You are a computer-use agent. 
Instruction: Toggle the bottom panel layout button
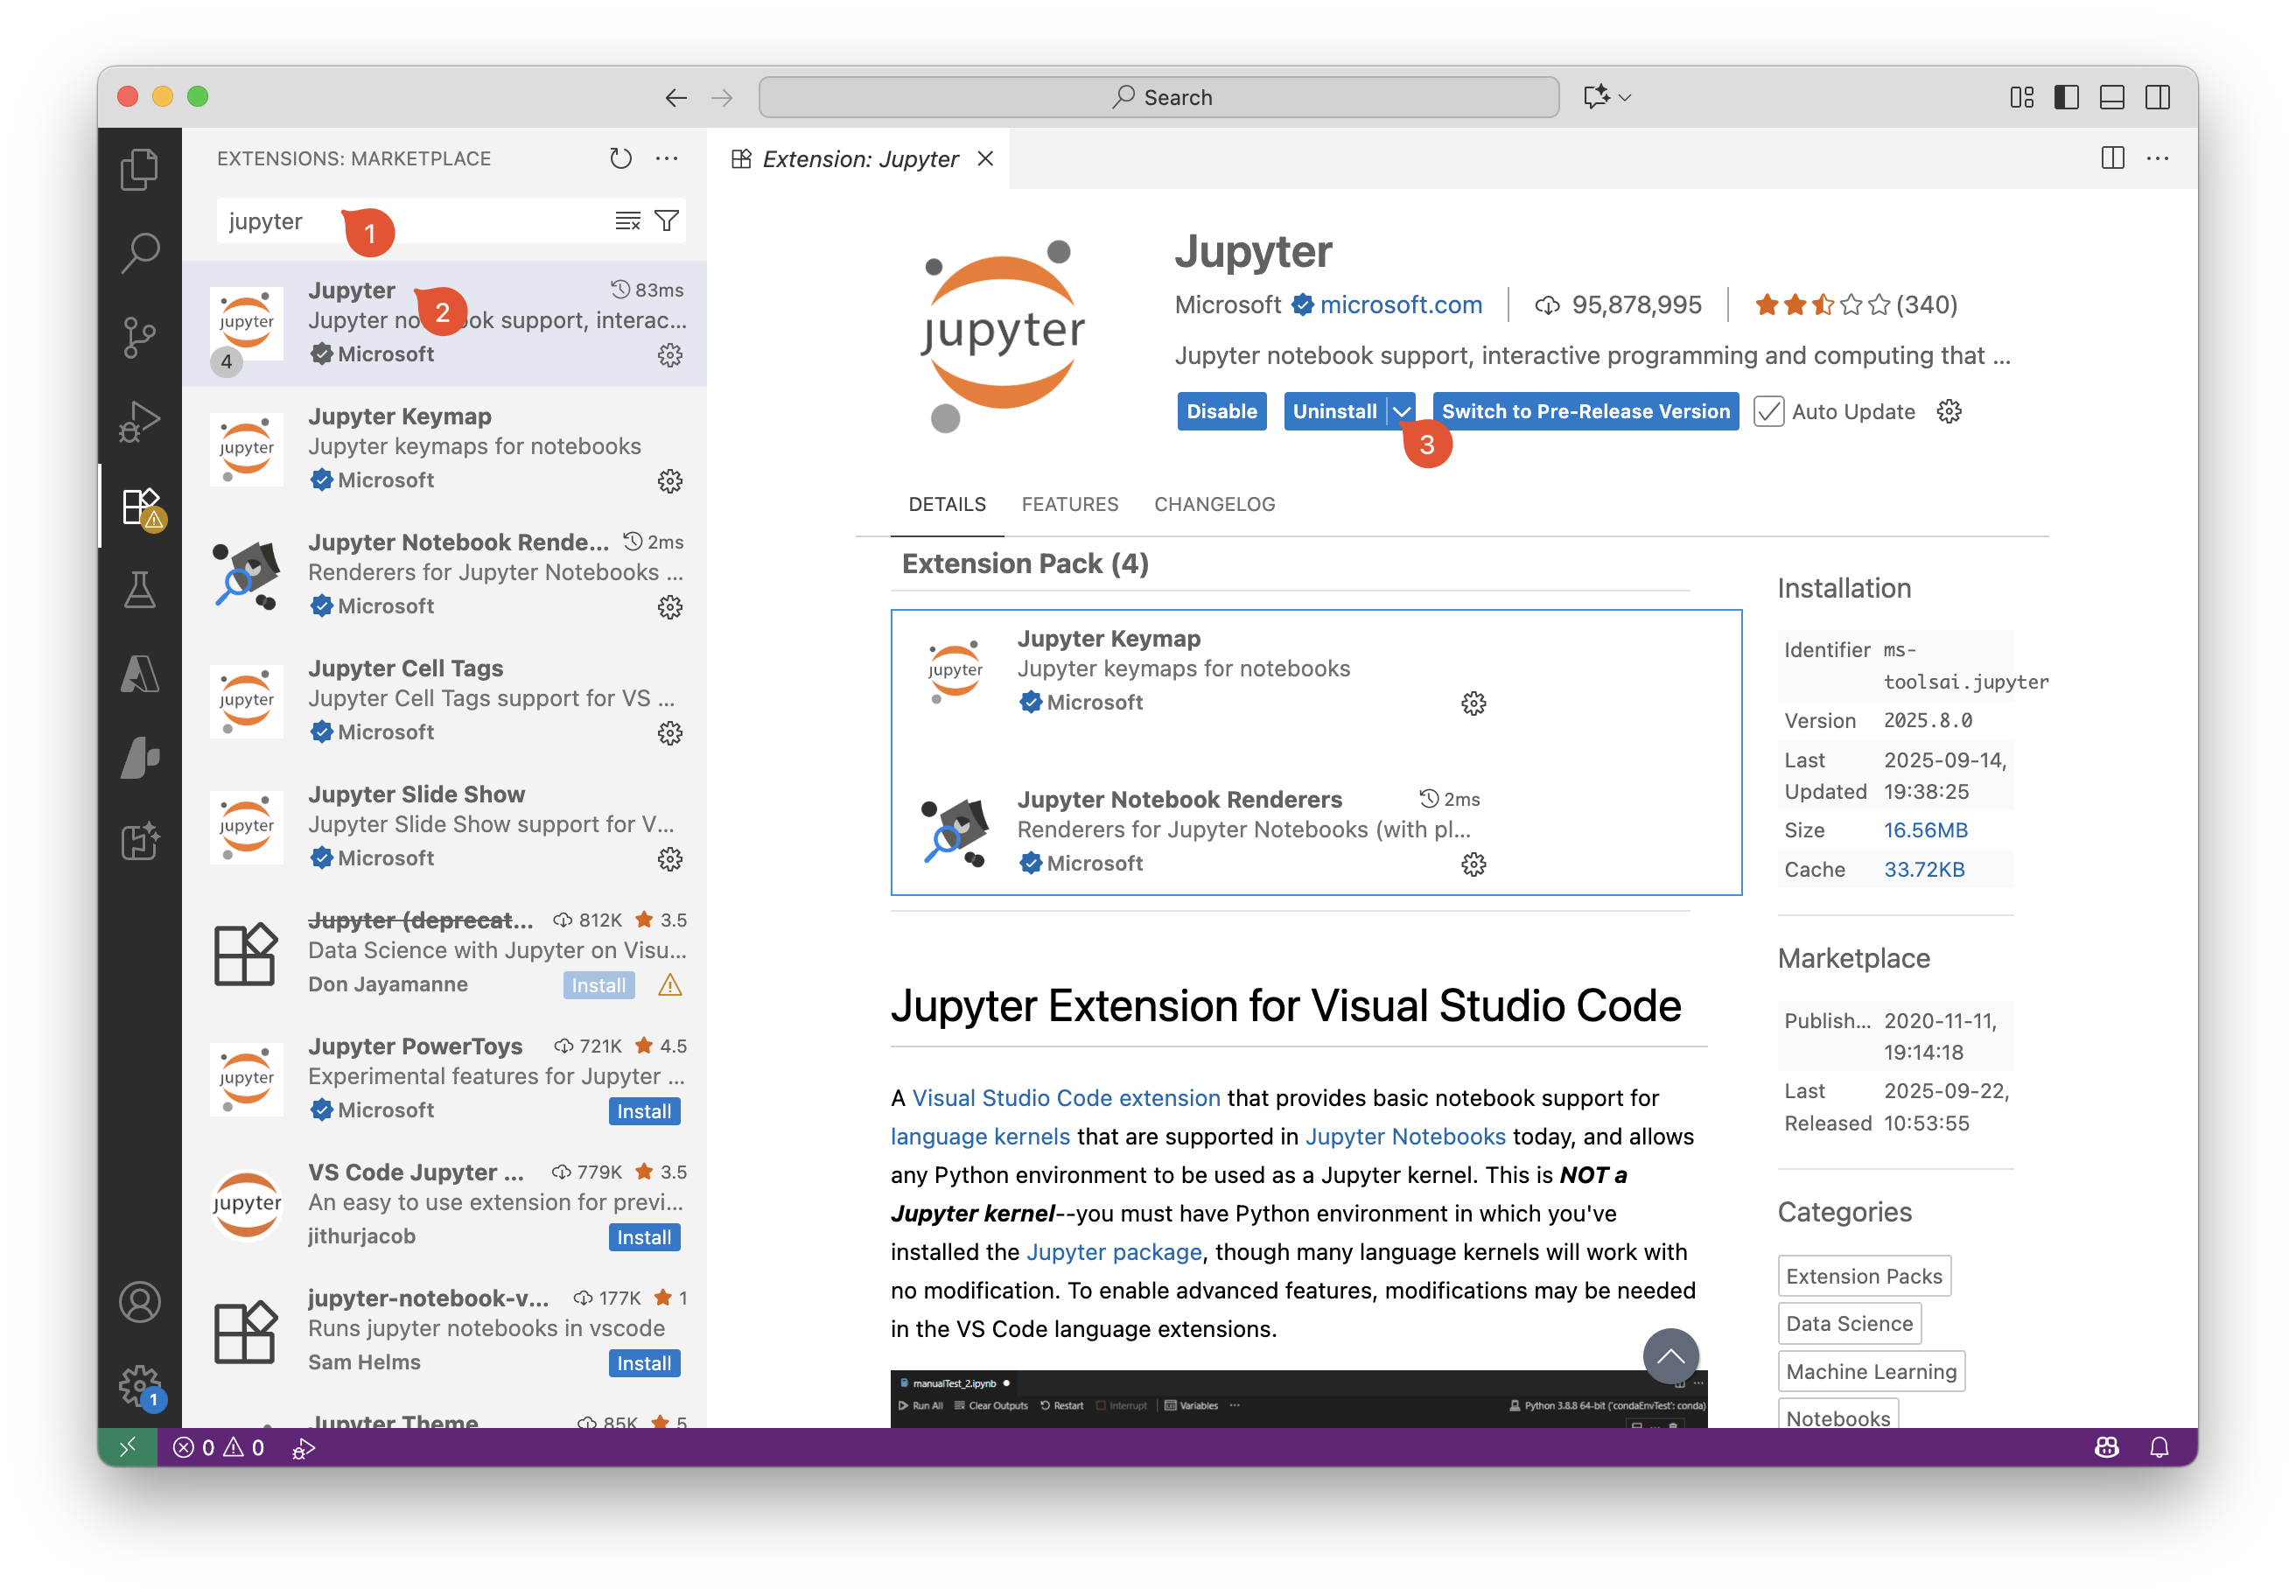(2112, 97)
